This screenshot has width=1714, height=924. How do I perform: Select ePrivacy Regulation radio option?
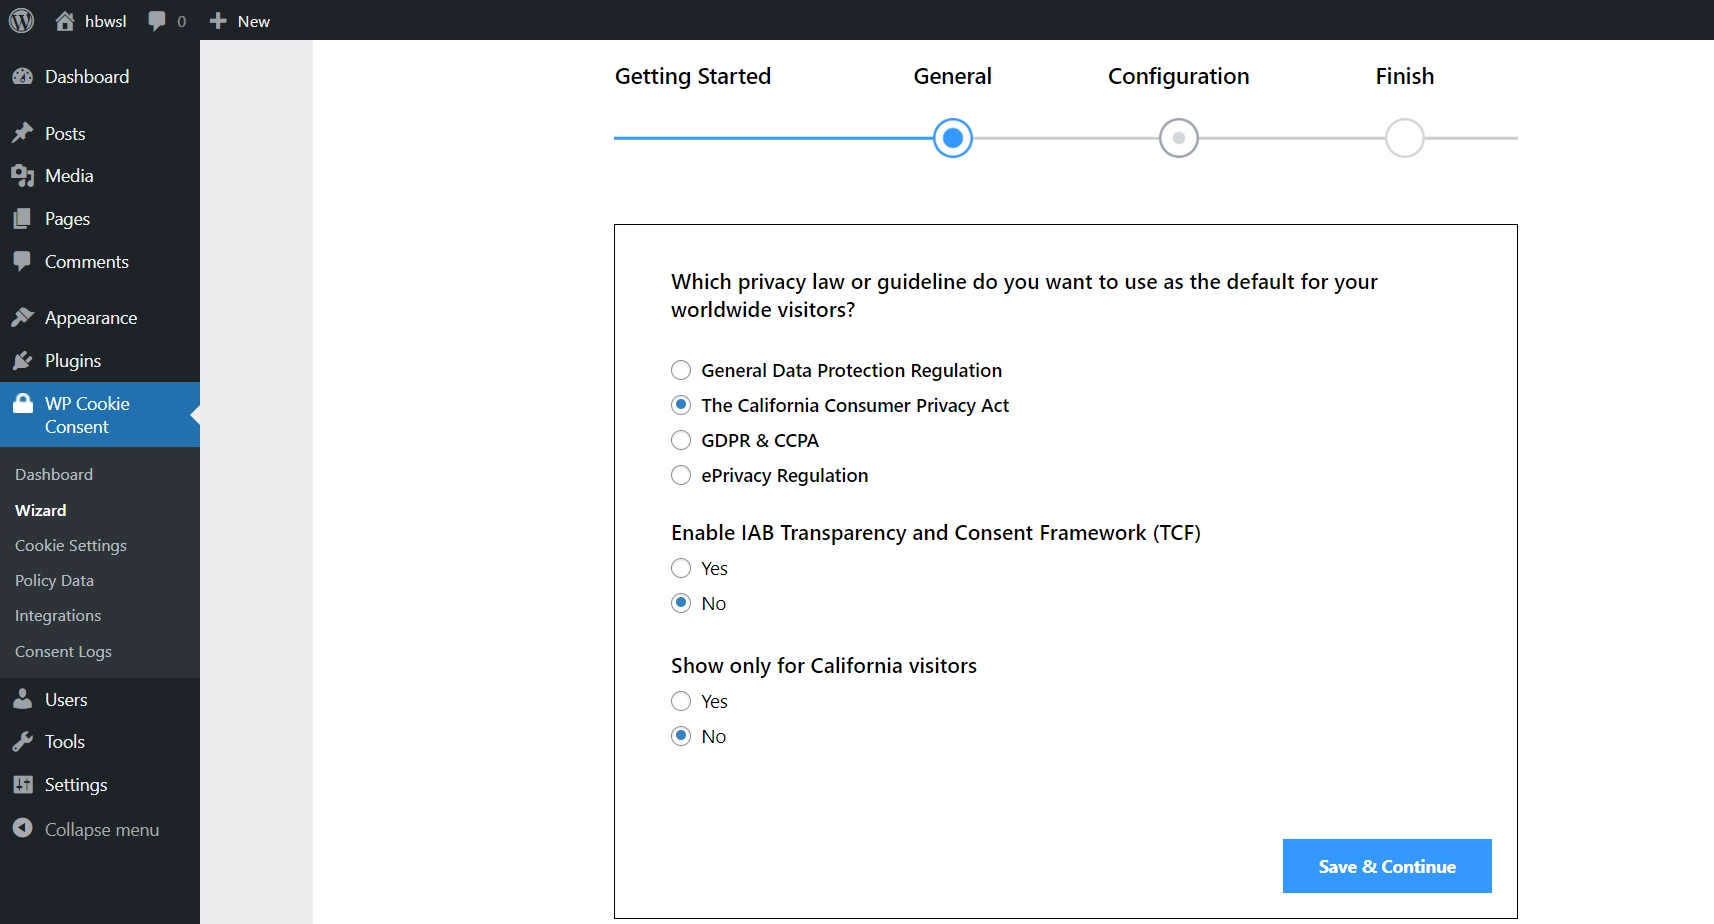[x=681, y=475]
